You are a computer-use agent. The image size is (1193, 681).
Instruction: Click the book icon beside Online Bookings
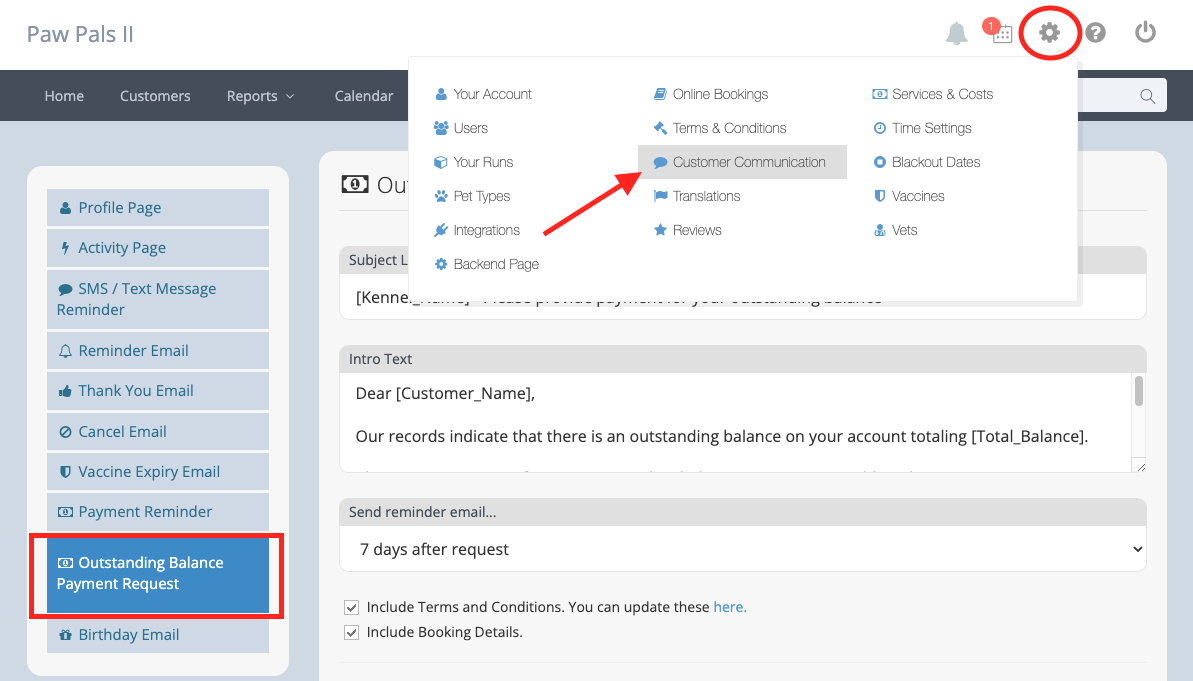point(660,94)
